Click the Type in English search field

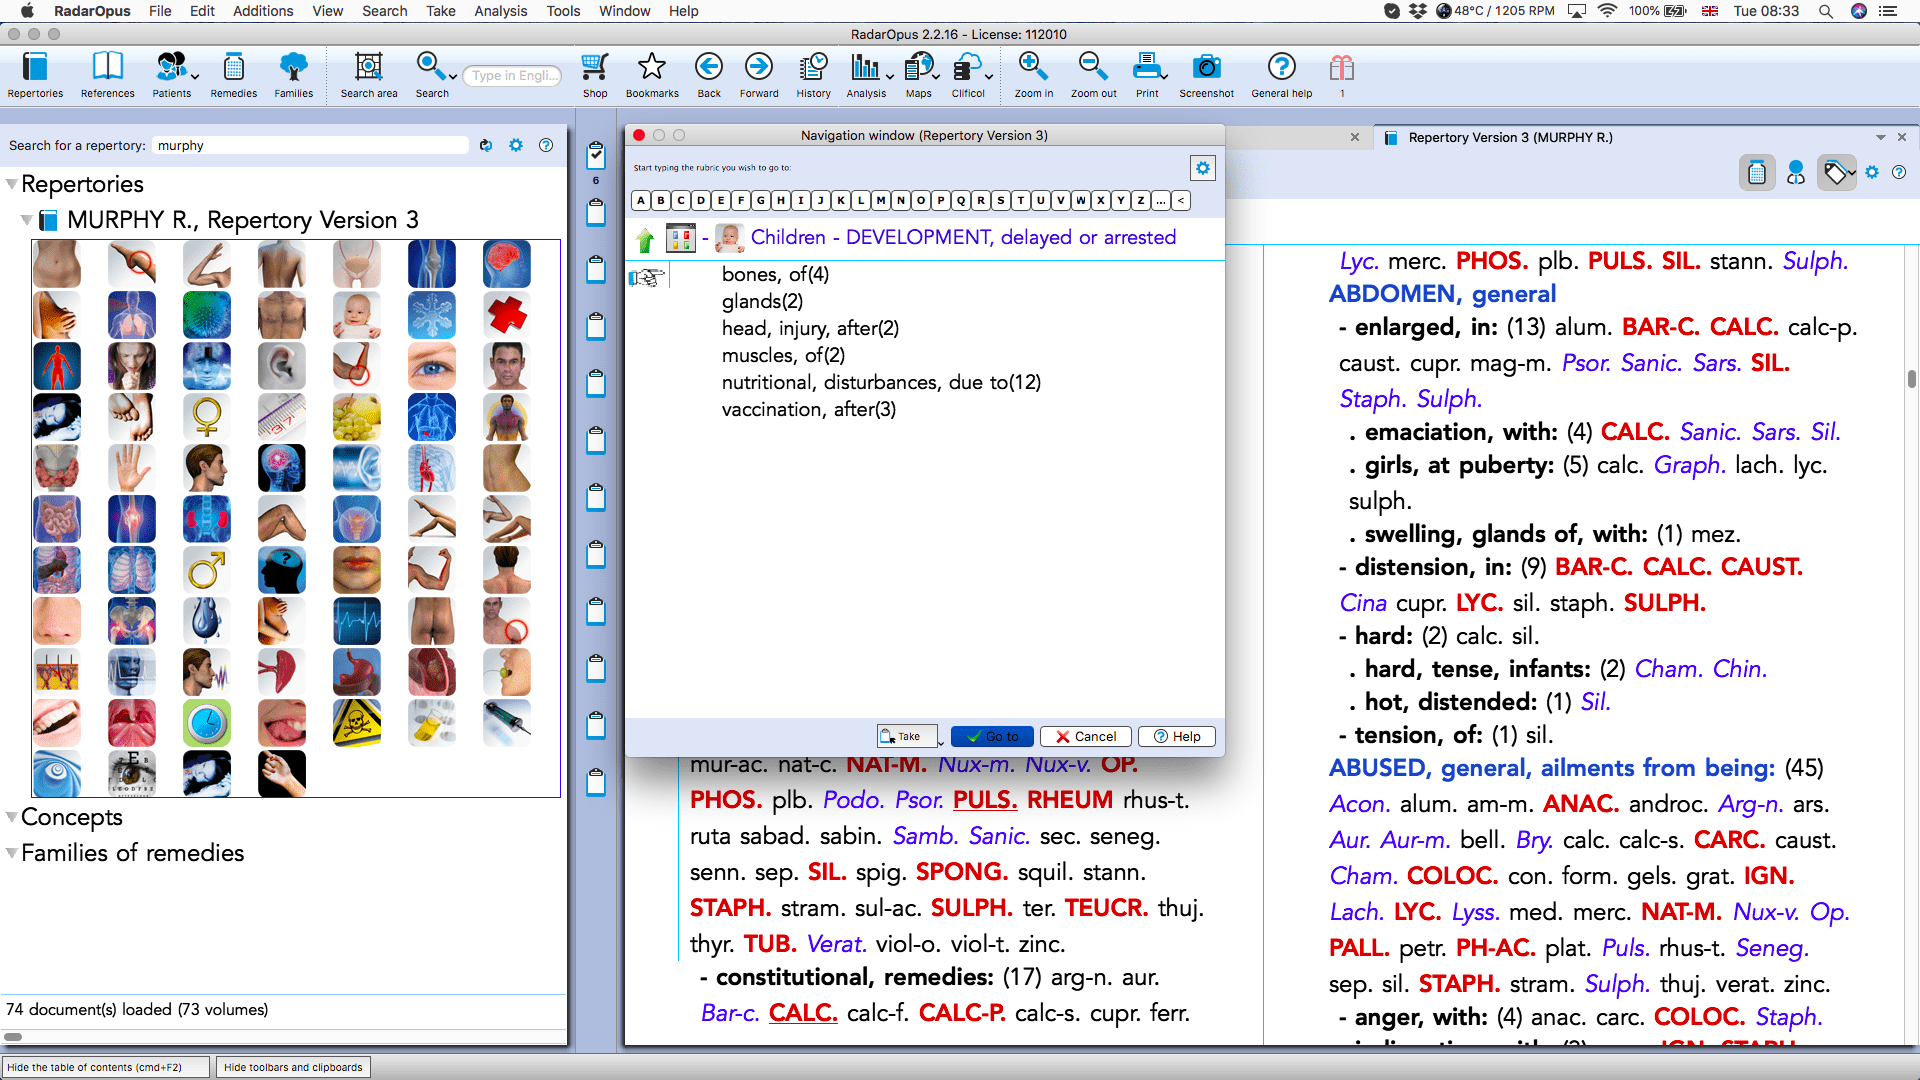(513, 75)
